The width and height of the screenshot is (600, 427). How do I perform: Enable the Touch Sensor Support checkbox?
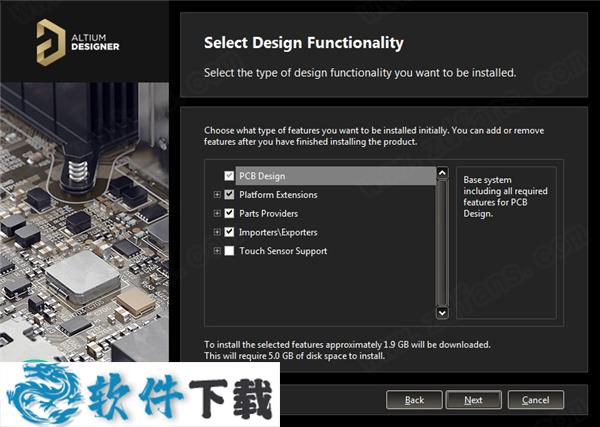(229, 251)
